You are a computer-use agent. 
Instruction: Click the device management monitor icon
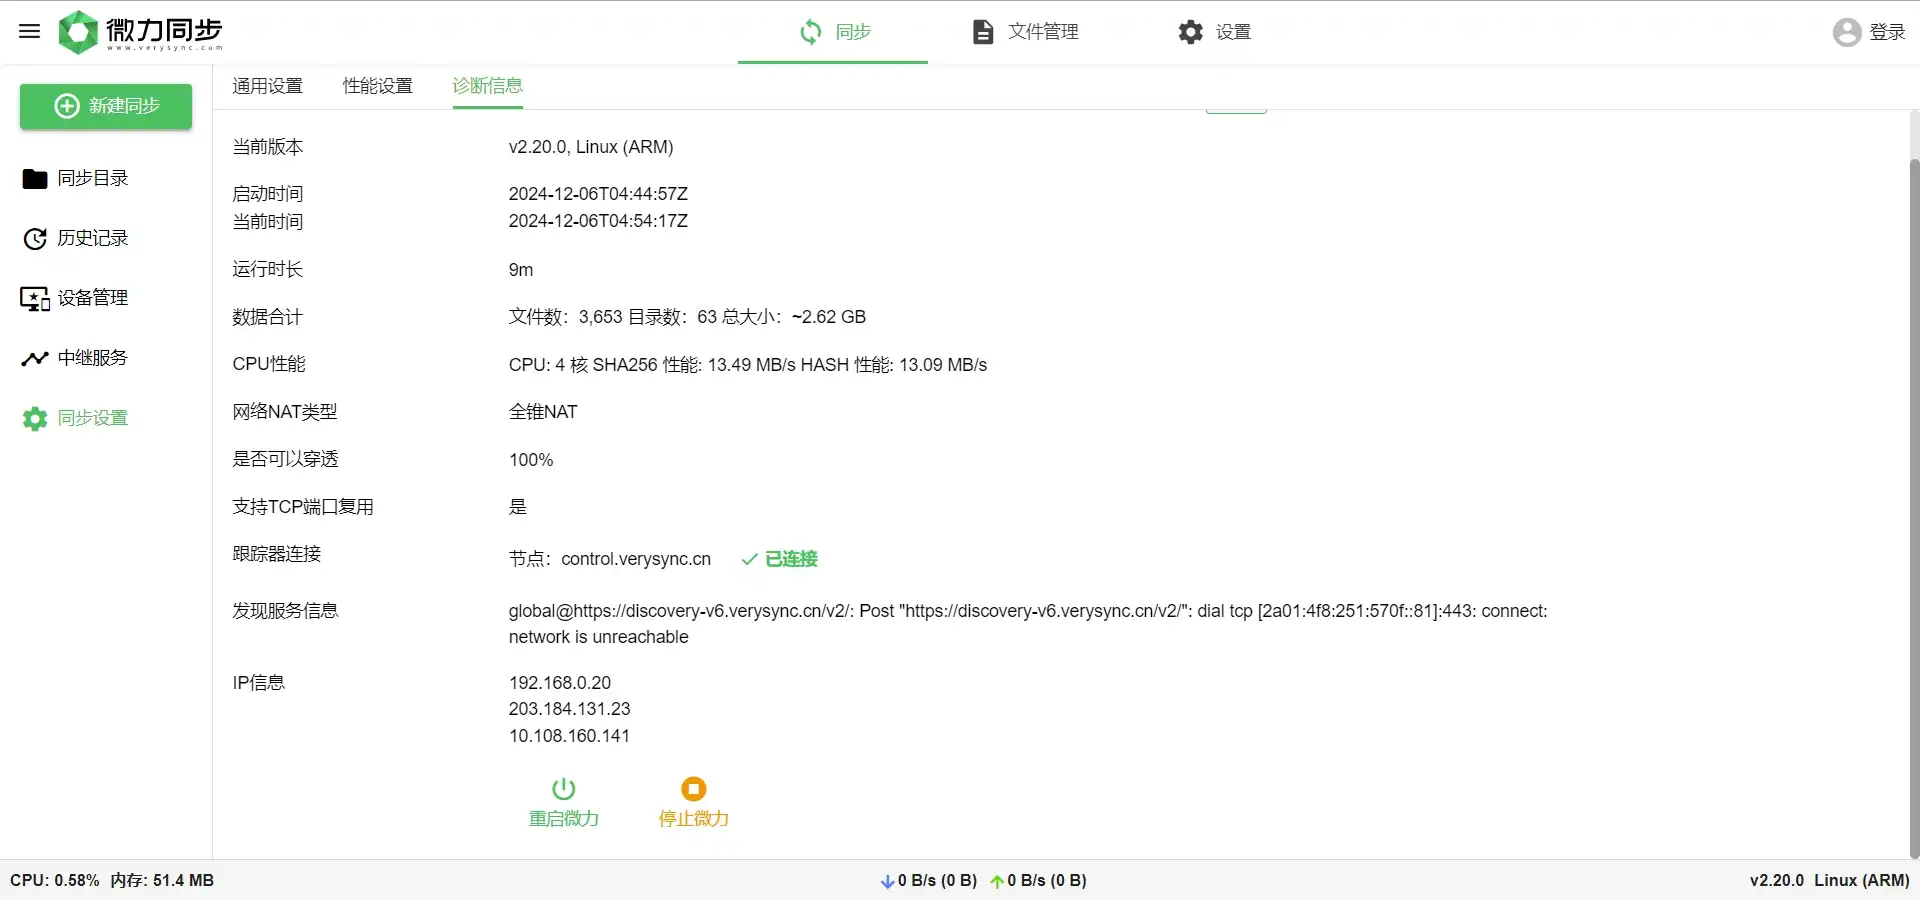coord(35,299)
